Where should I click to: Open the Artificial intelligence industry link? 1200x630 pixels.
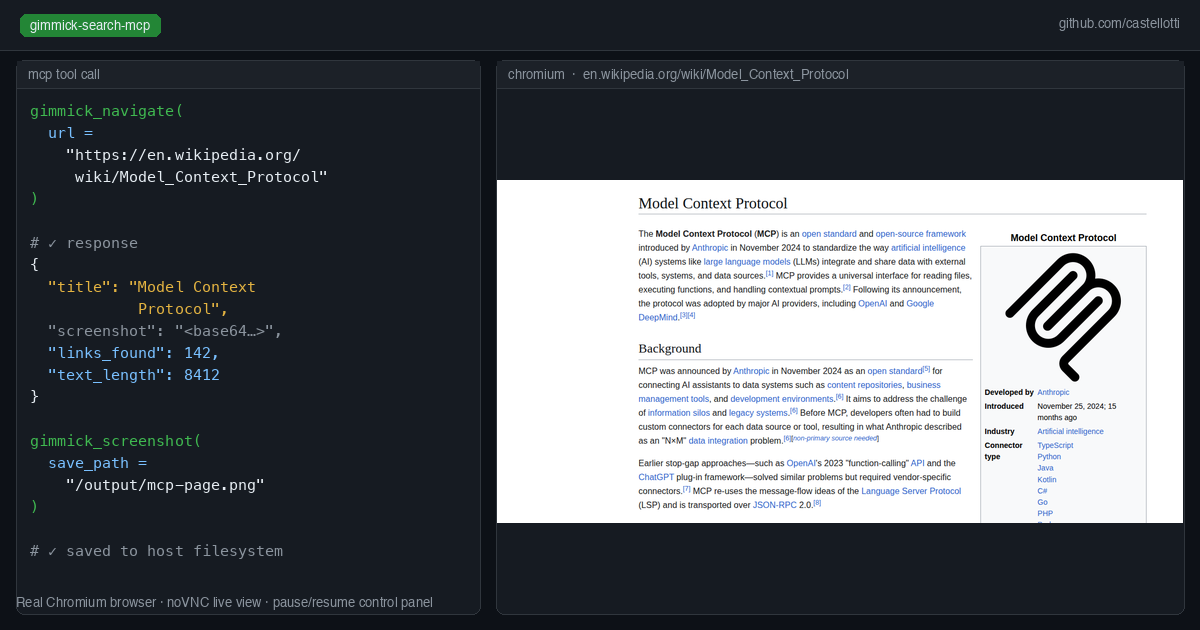(x=1070, y=431)
